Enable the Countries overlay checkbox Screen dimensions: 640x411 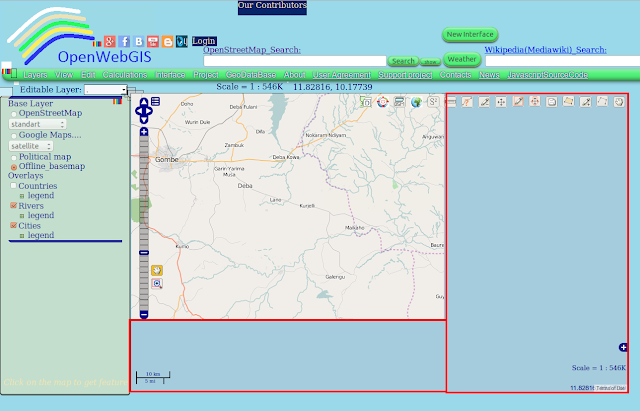[13, 186]
